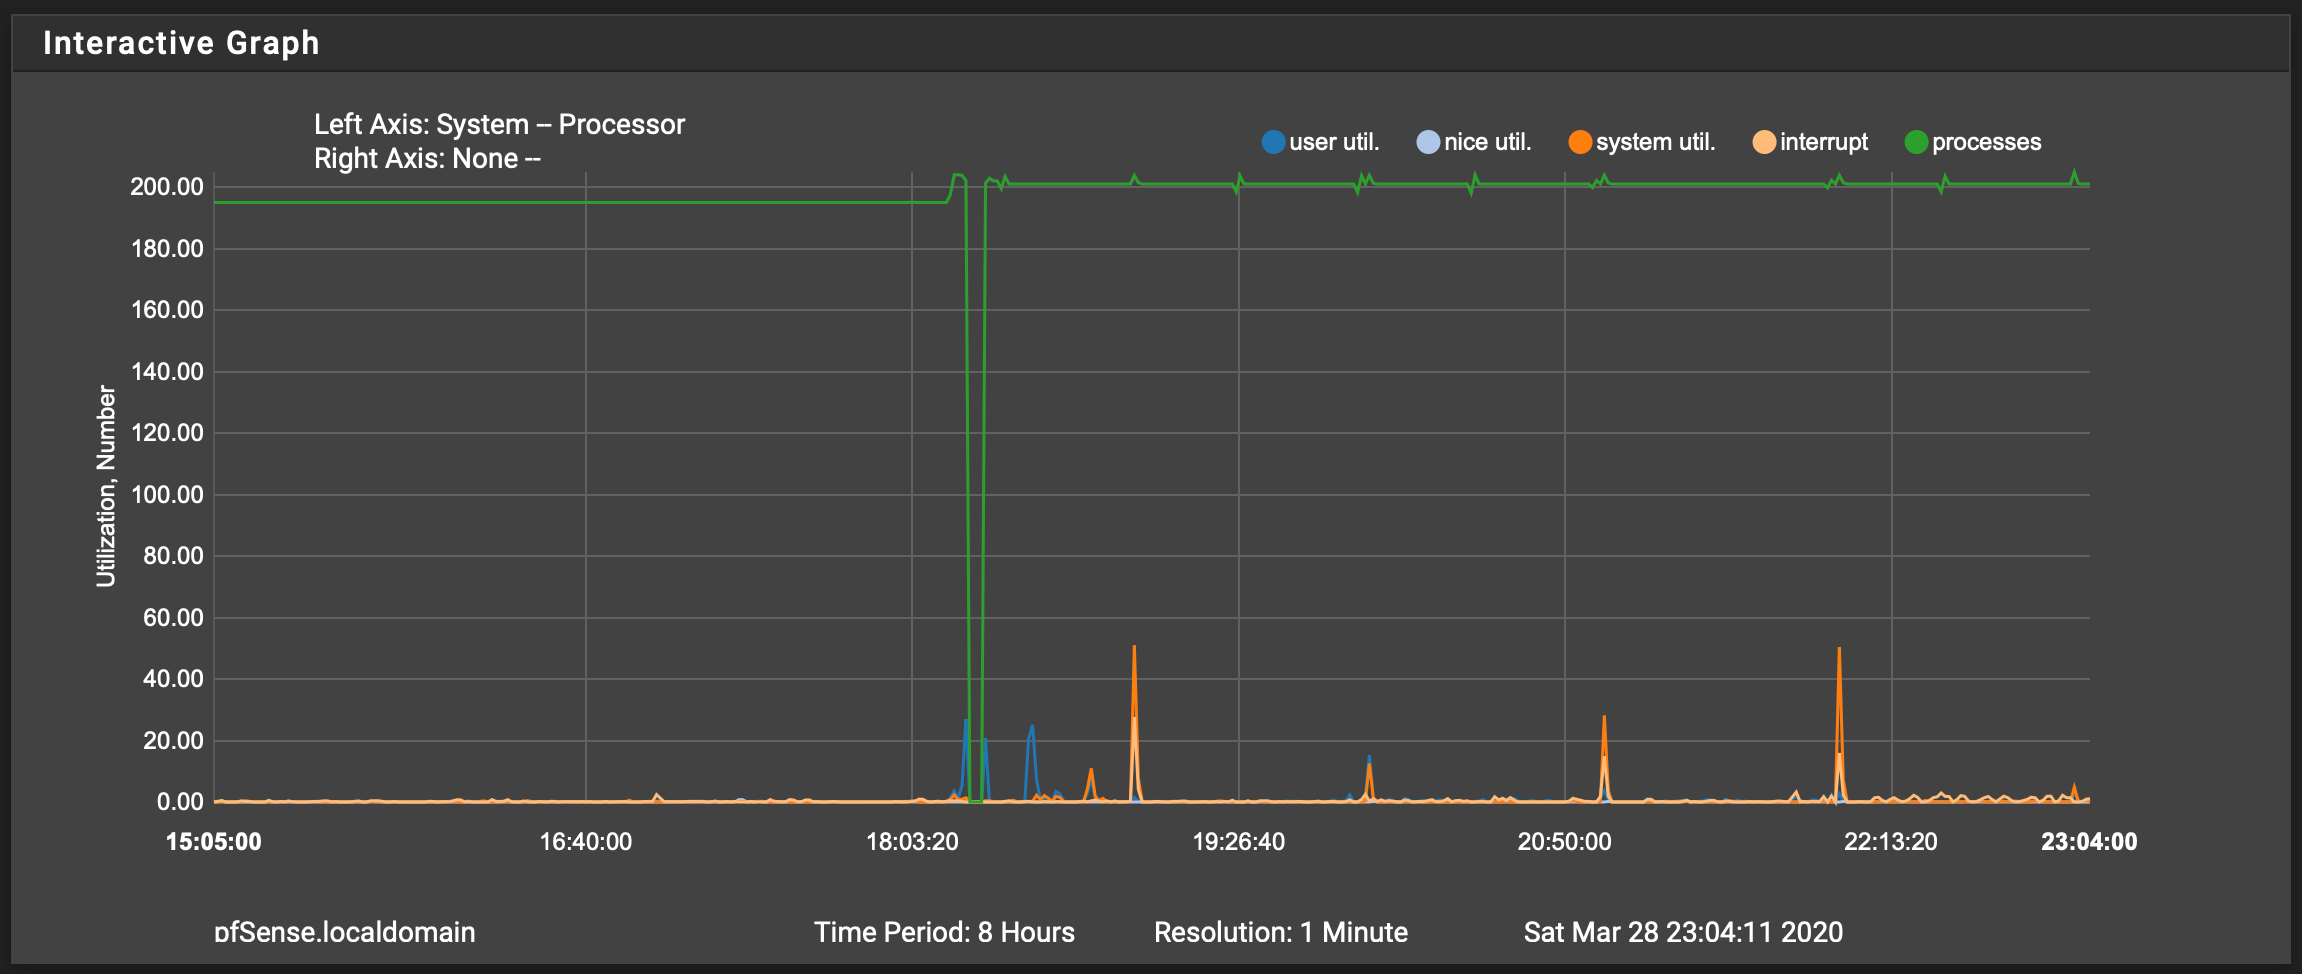The height and width of the screenshot is (974, 2302).
Task: Click the 18:03:20 time axis label
Action: point(912,842)
